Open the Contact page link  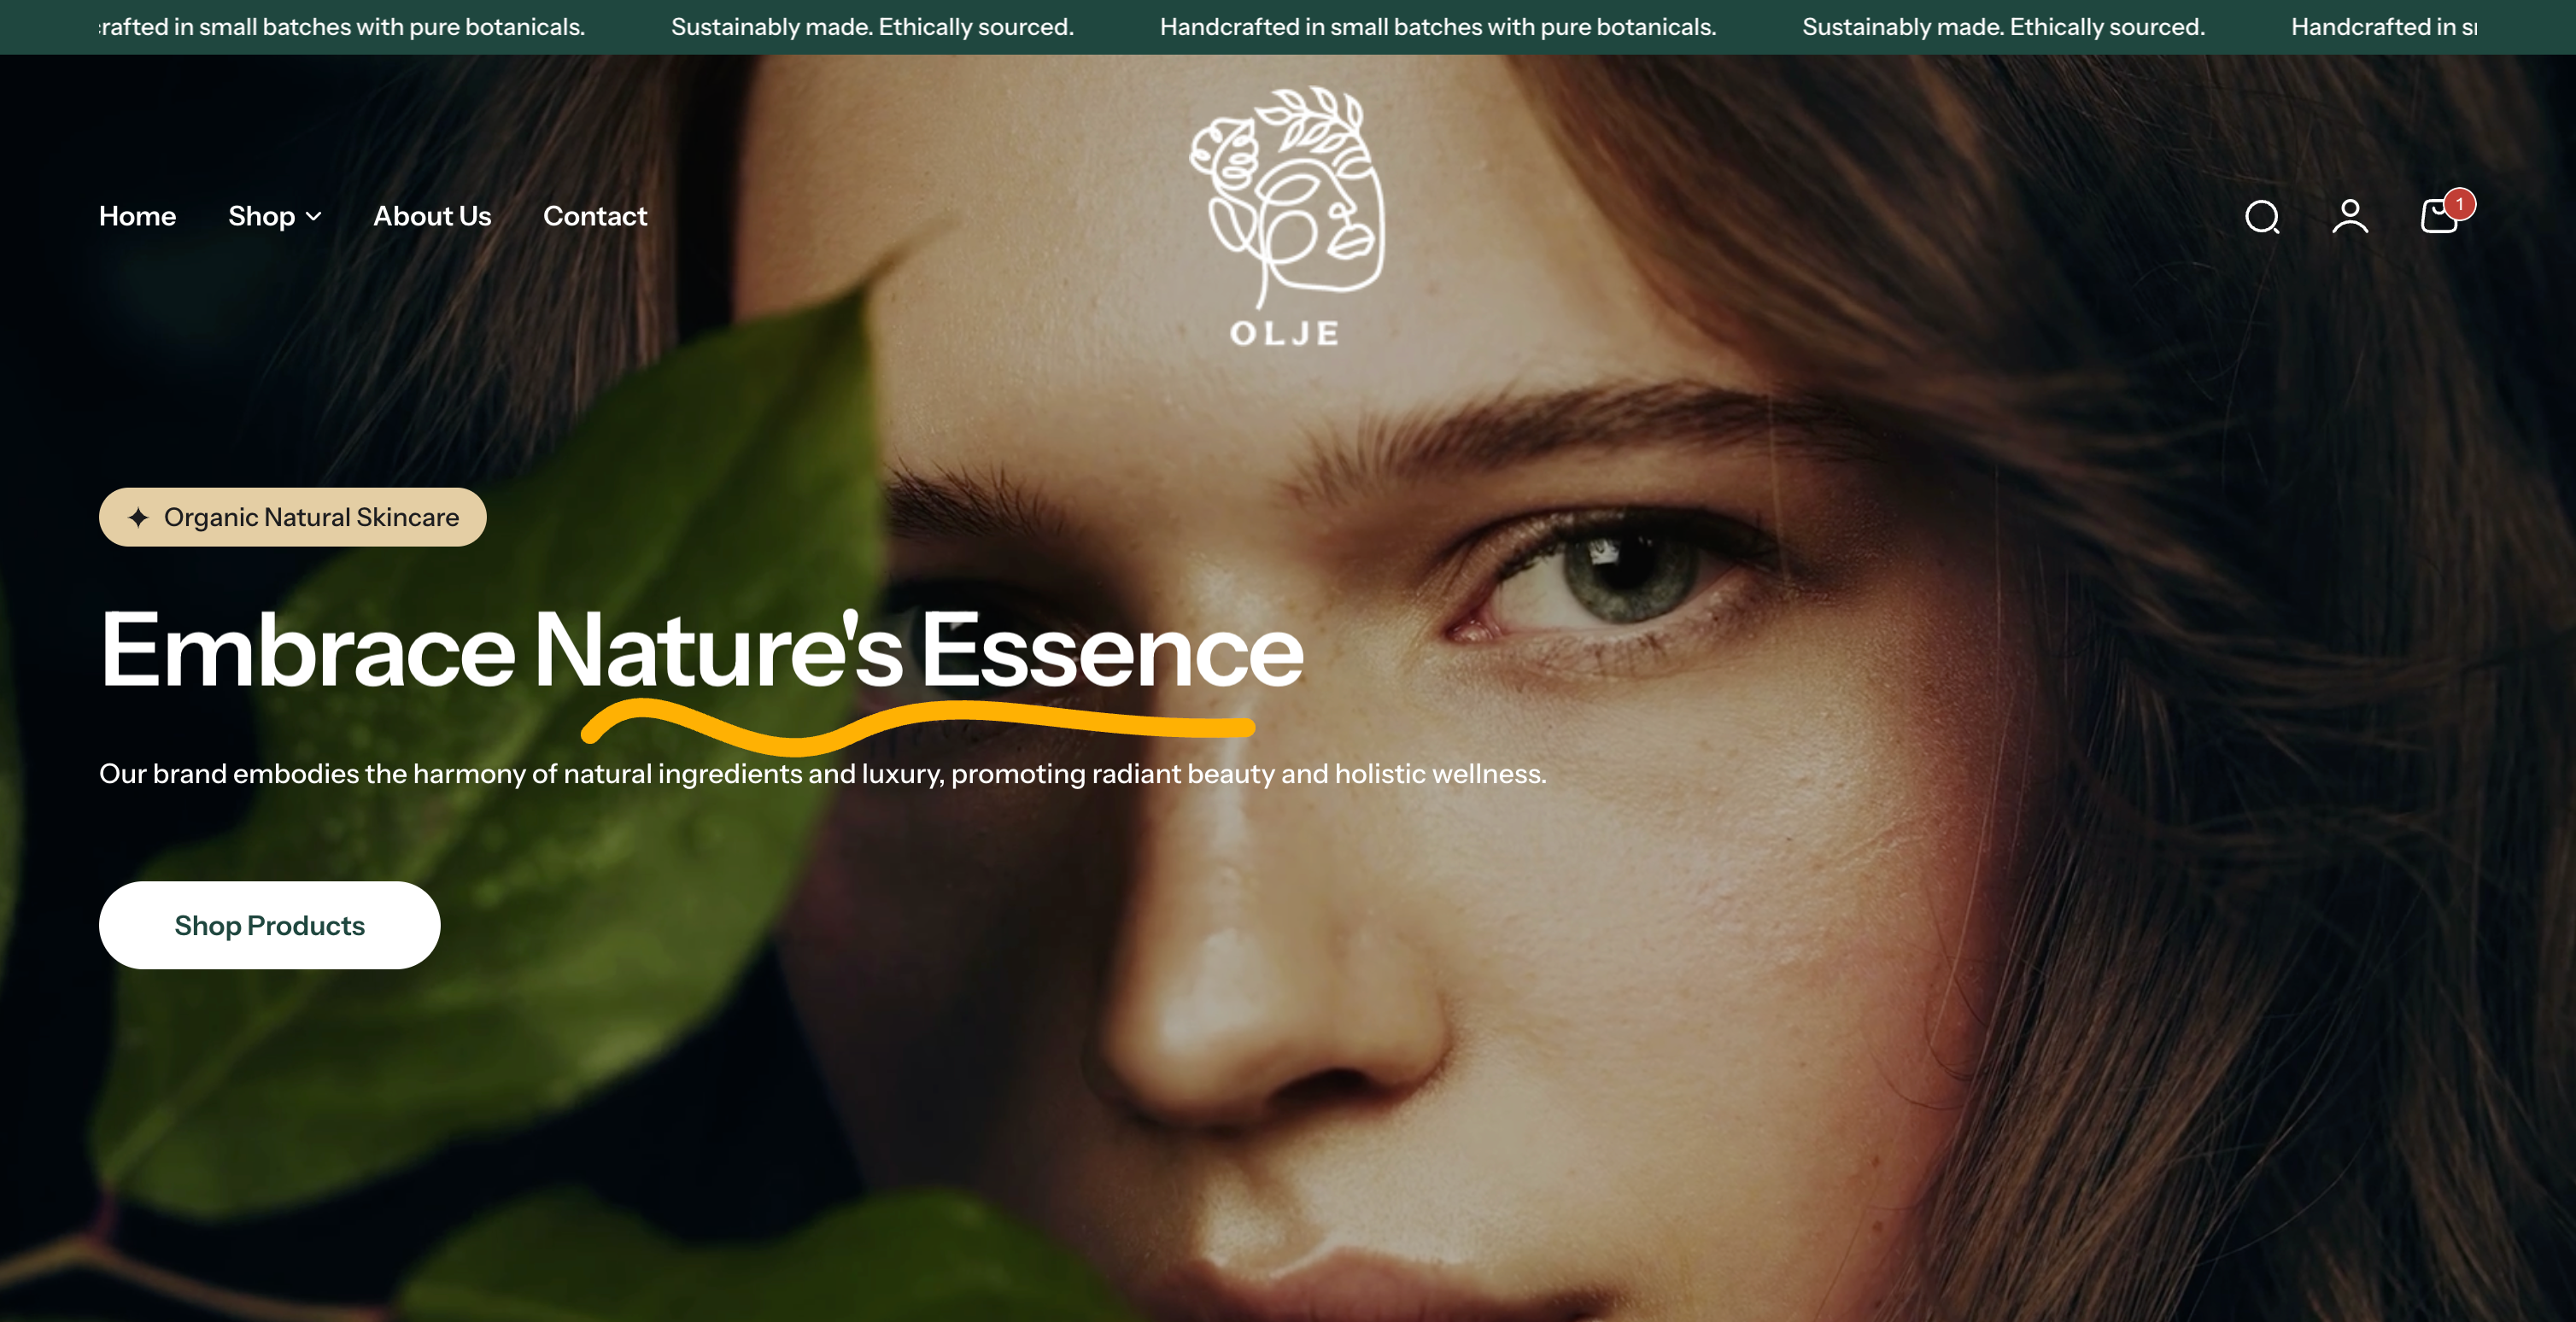pos(595,216)
